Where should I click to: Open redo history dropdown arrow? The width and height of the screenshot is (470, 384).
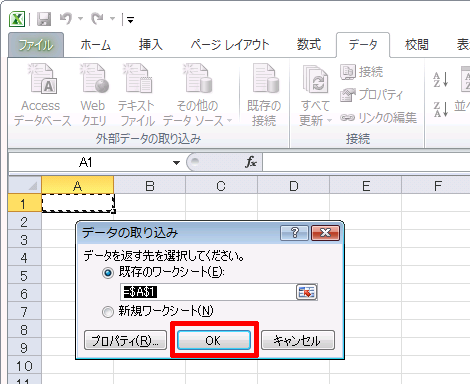[112, 19]
